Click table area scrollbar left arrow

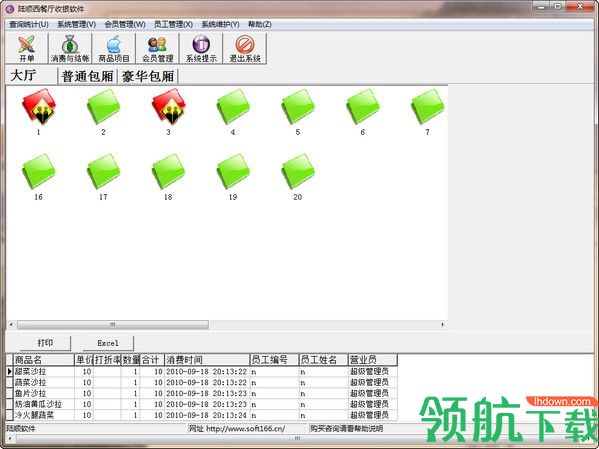(11, 325)
